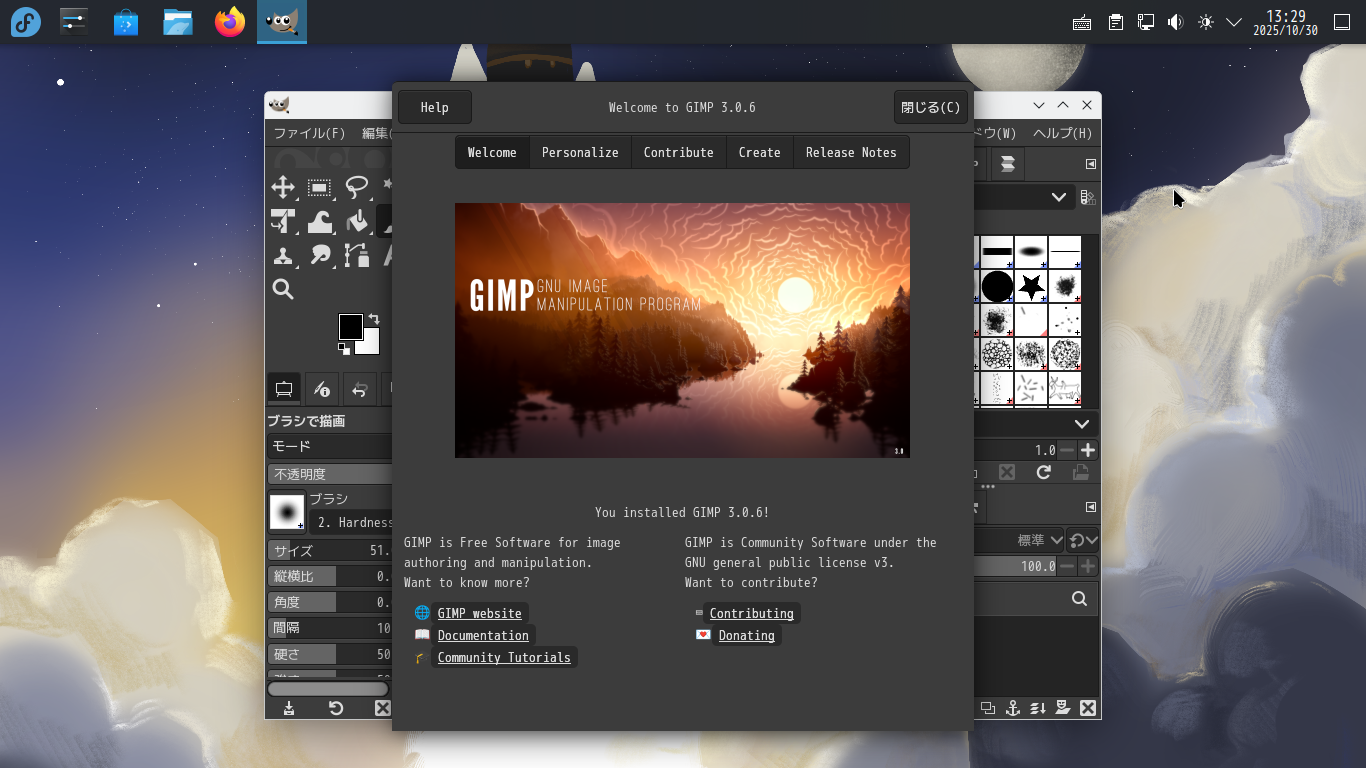Open the Community Tutorials link
1366x768 pixels.
click(x=504, y=657)
